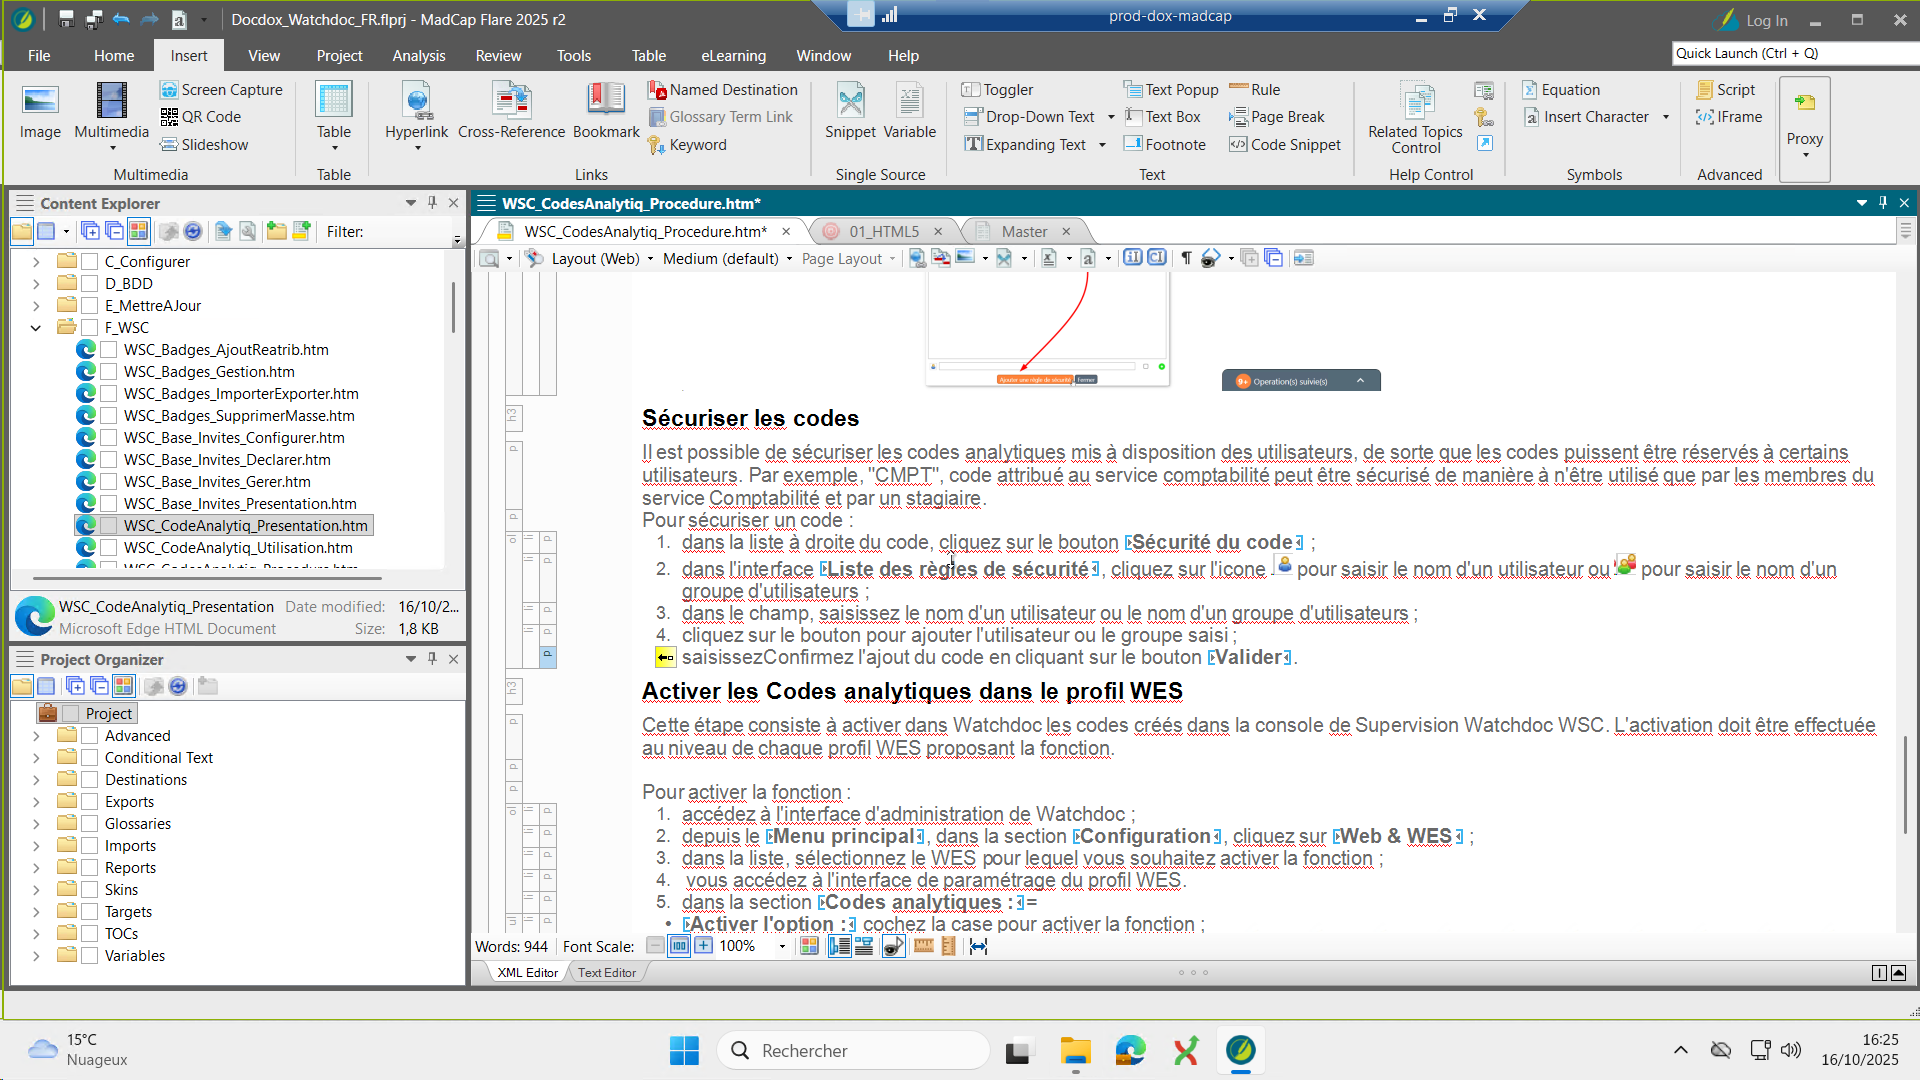This screenshot has width=1920, height=1080.
Task: Open the Review ribbon tab
Action: 498,56
